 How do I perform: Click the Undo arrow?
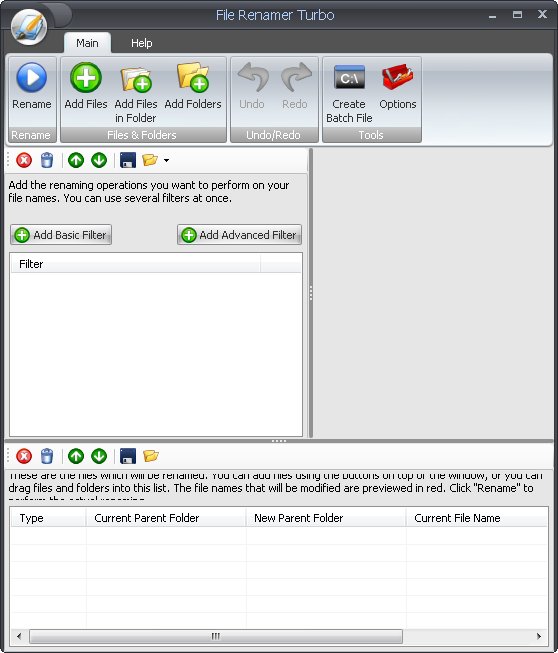[x=253, y=77]
